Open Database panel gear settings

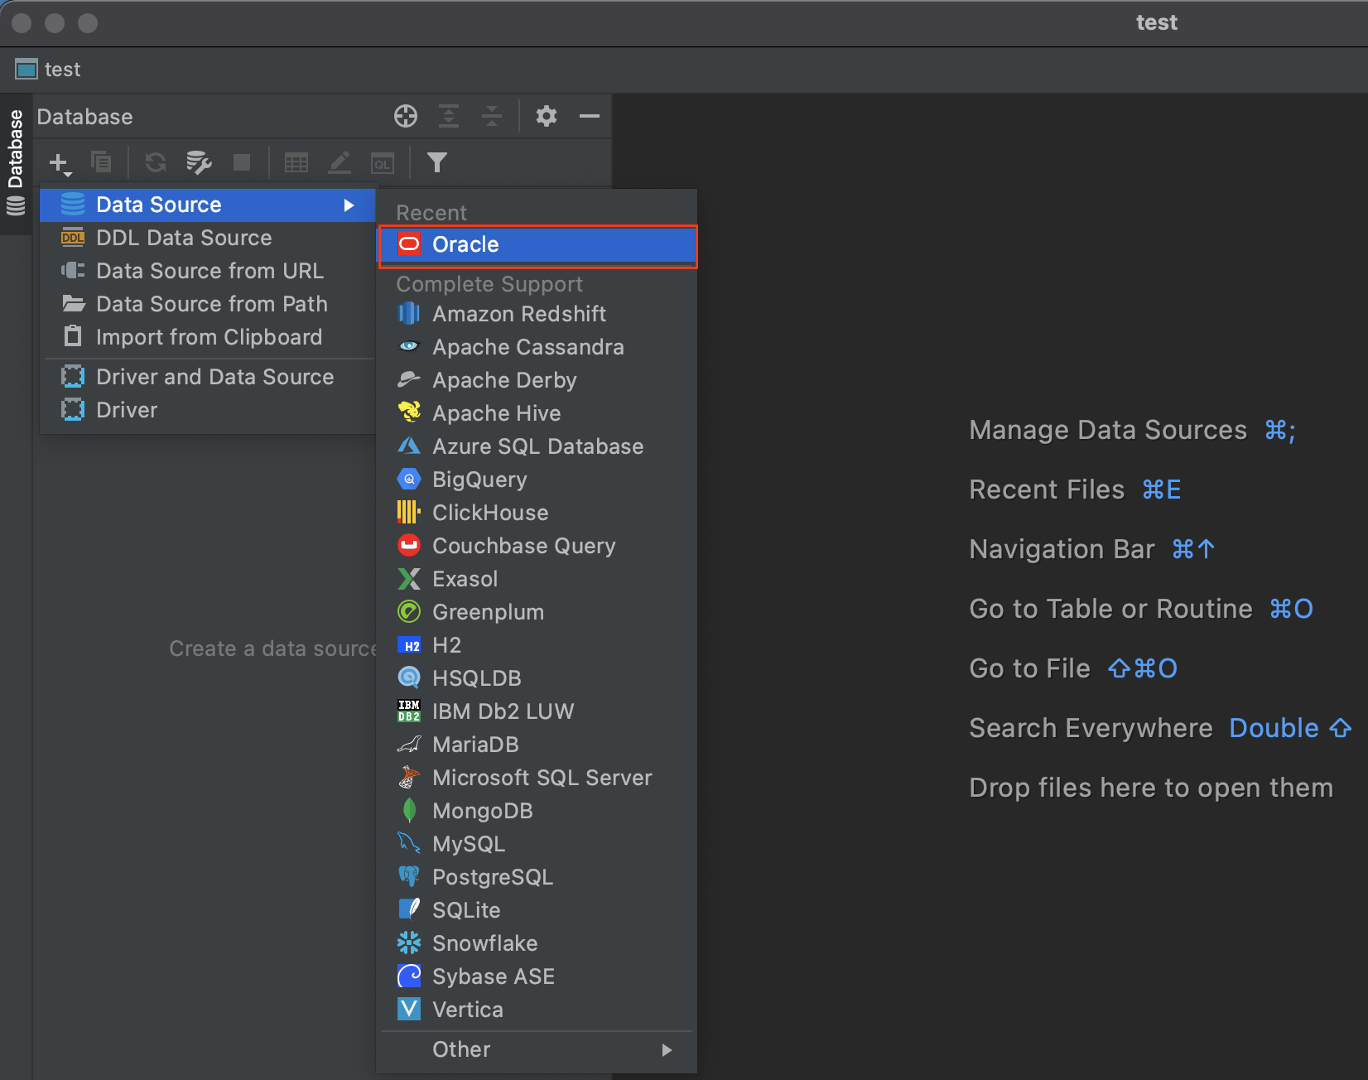[x=546, y=116]
